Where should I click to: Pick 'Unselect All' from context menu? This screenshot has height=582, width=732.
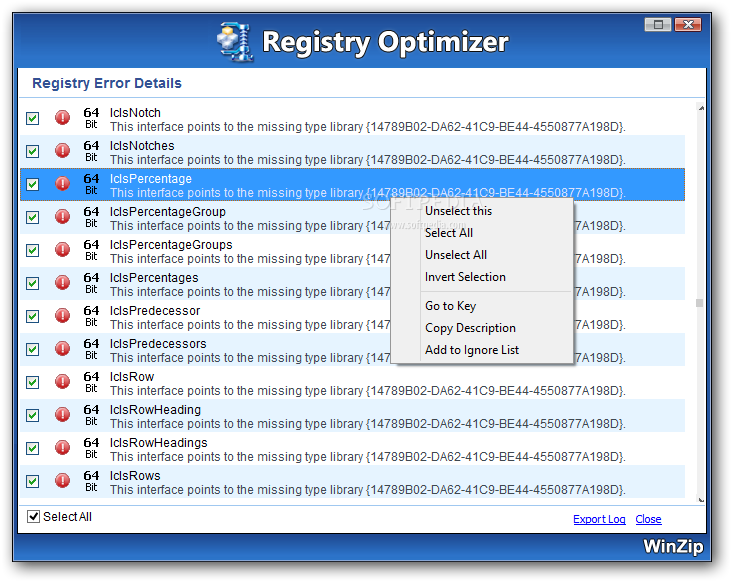pos(456,255)
